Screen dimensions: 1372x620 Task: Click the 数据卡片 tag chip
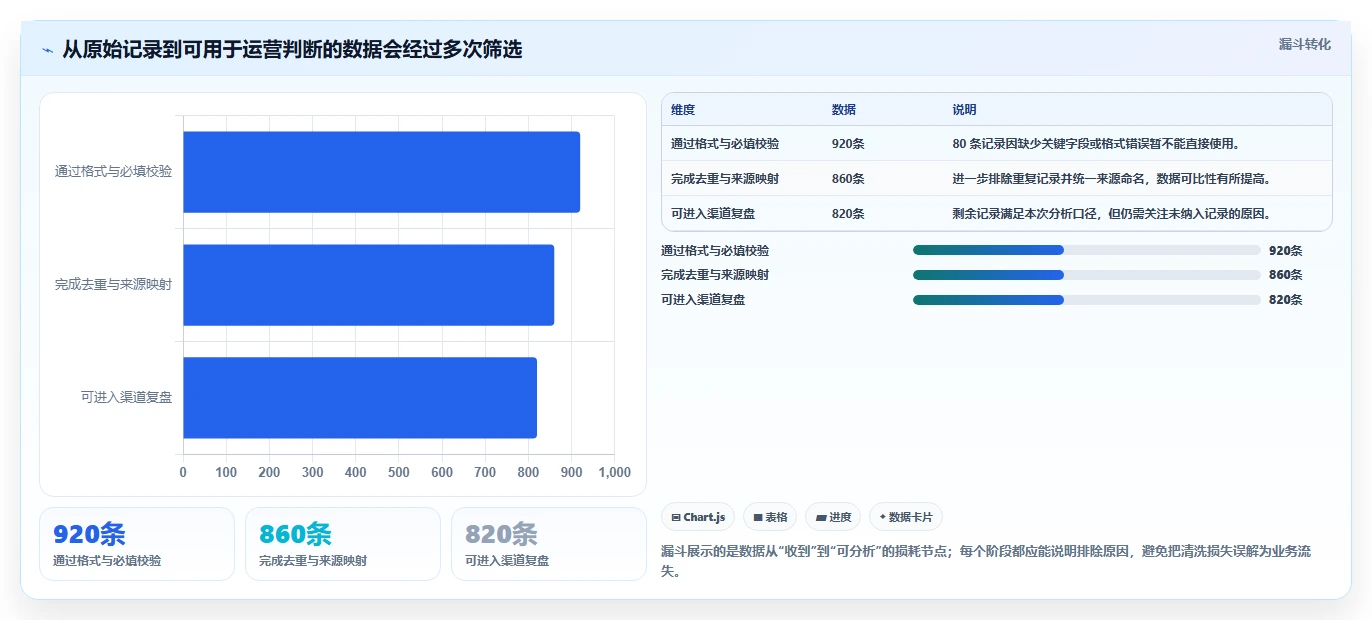(906, 517)
